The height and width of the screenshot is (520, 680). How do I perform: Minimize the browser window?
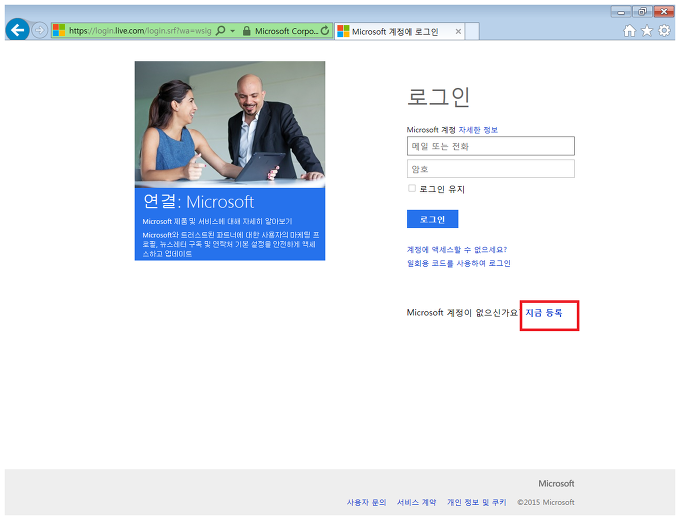621,12
